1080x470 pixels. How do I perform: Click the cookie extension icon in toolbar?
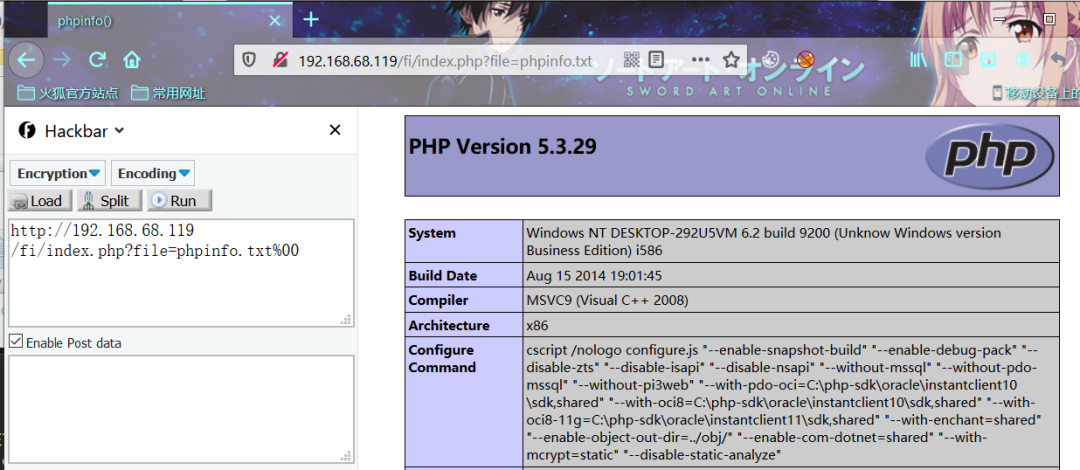click(x=773, y=59)
